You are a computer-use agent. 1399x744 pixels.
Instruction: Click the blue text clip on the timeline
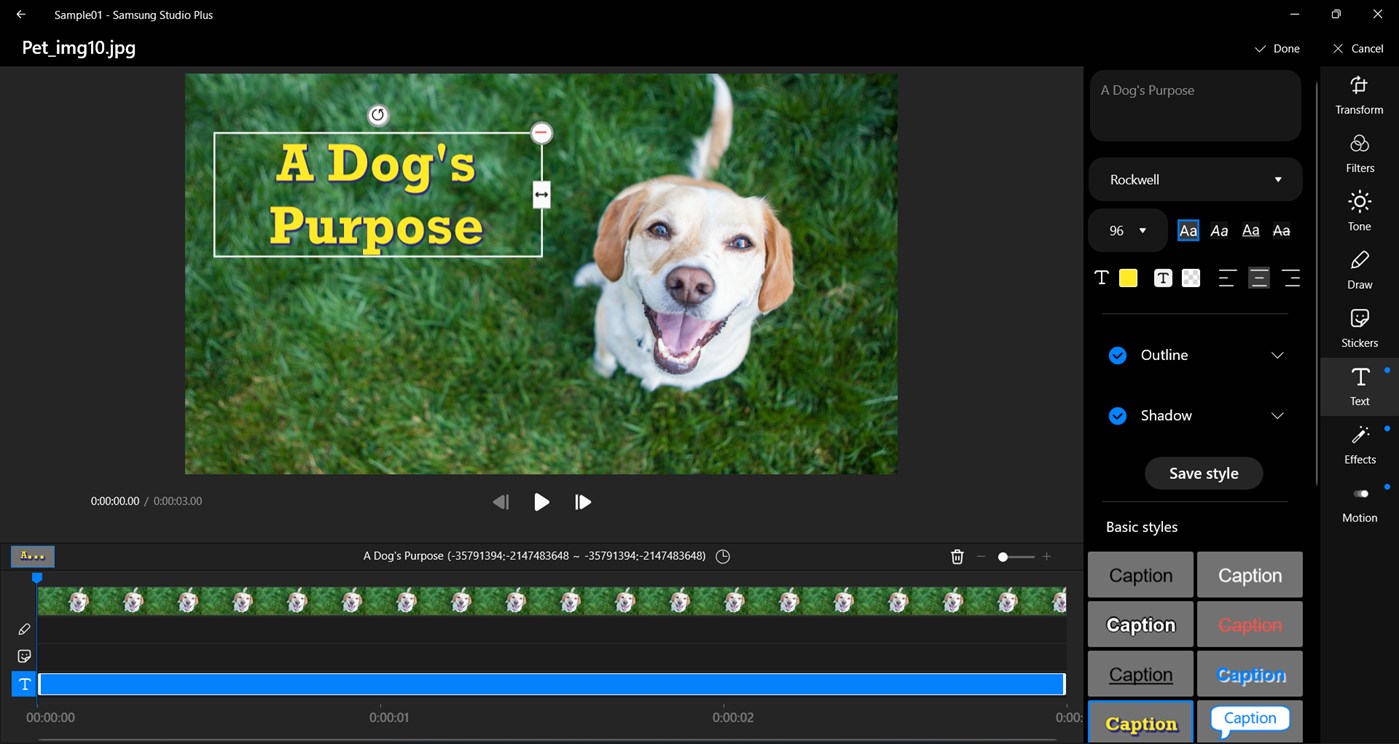point(552,684)
